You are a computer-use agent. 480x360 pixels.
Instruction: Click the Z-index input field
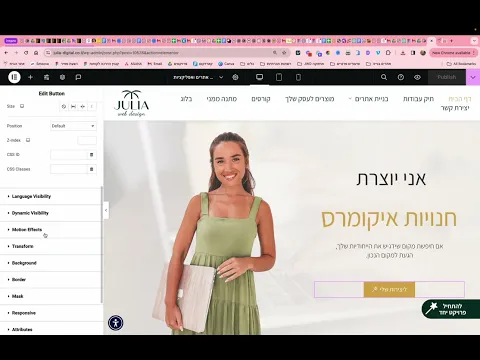(87, 140)
